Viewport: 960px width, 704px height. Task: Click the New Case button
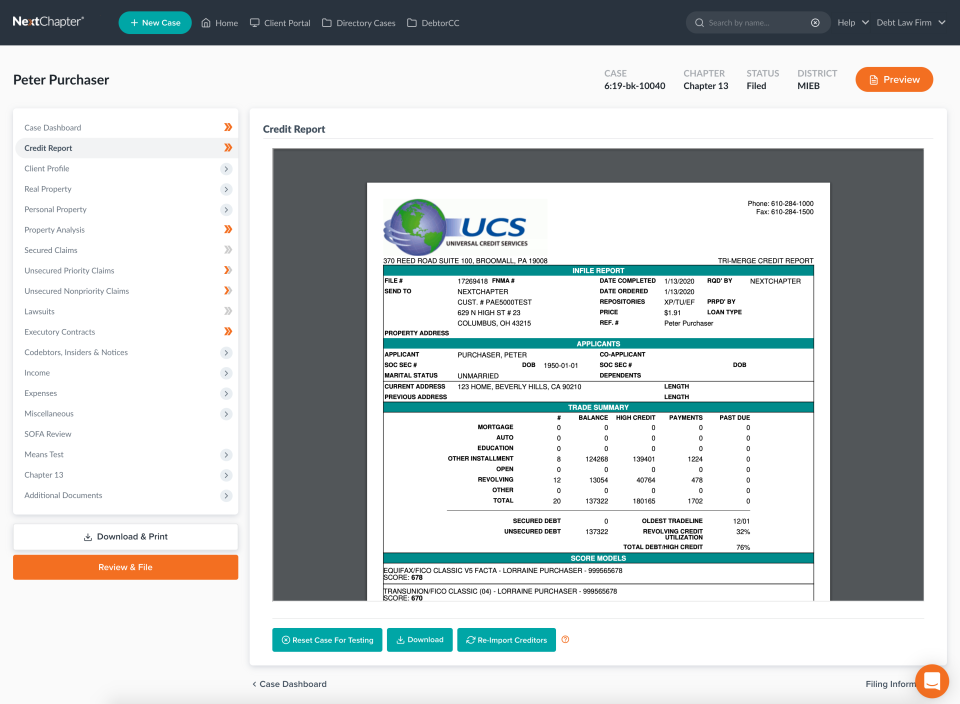click(x=154, y=21)
